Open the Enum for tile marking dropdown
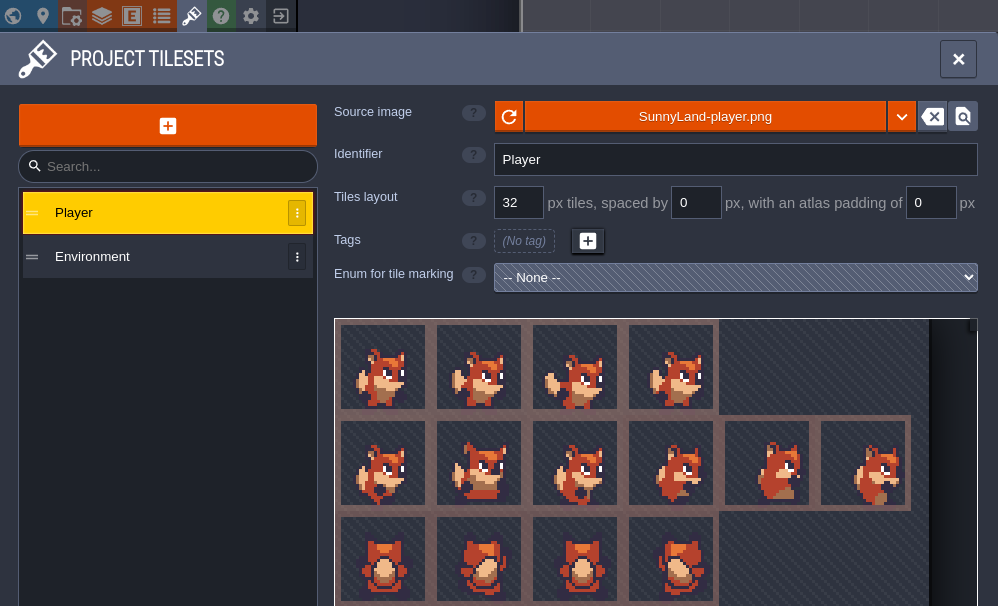 [735, 277]
